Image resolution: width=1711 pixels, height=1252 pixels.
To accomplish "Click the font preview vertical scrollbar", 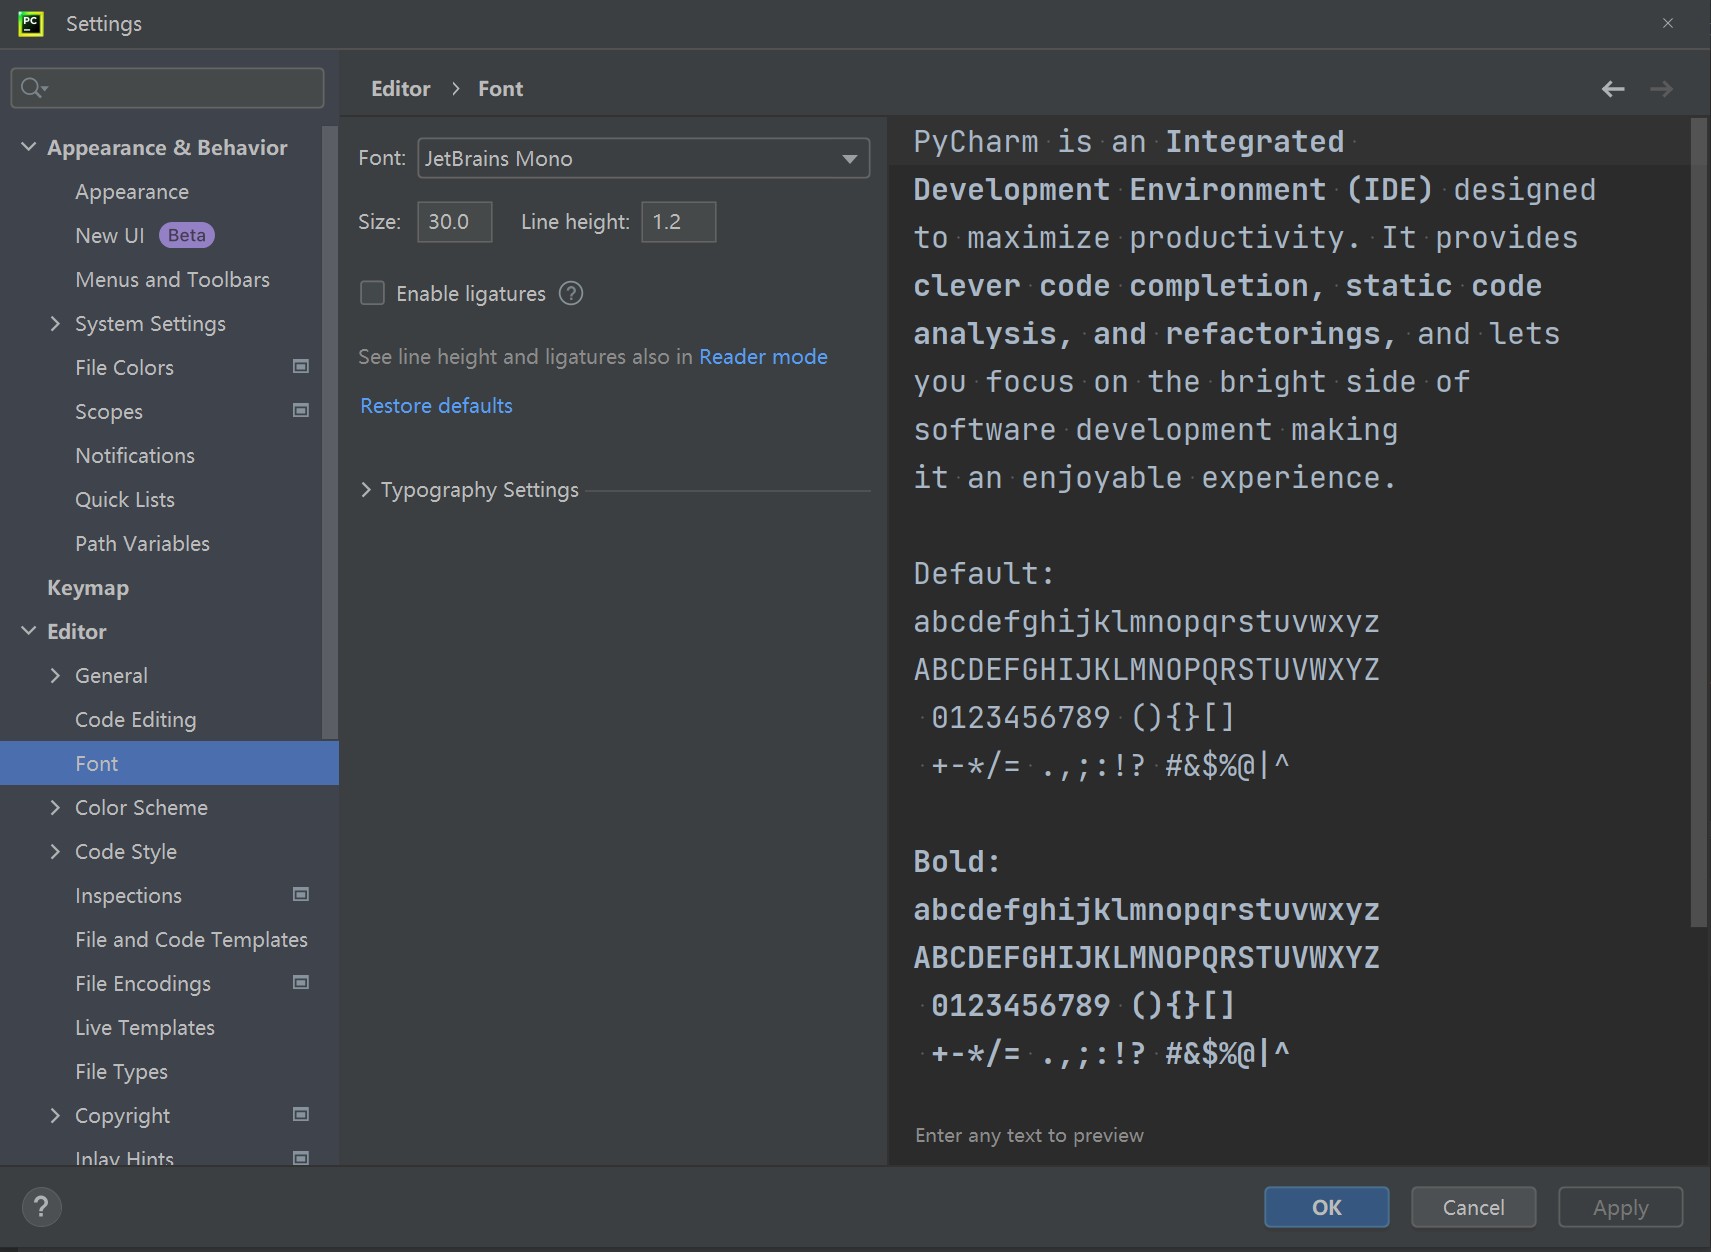I will (x=1698, y=522).
